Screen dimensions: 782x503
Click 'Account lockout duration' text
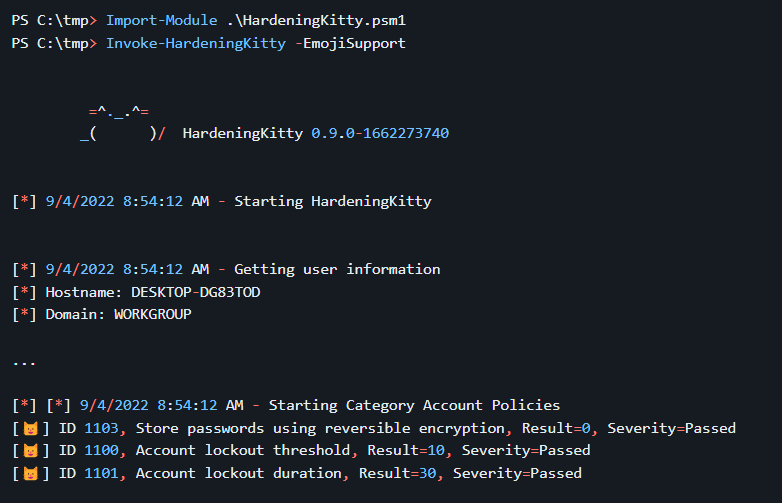238,473
